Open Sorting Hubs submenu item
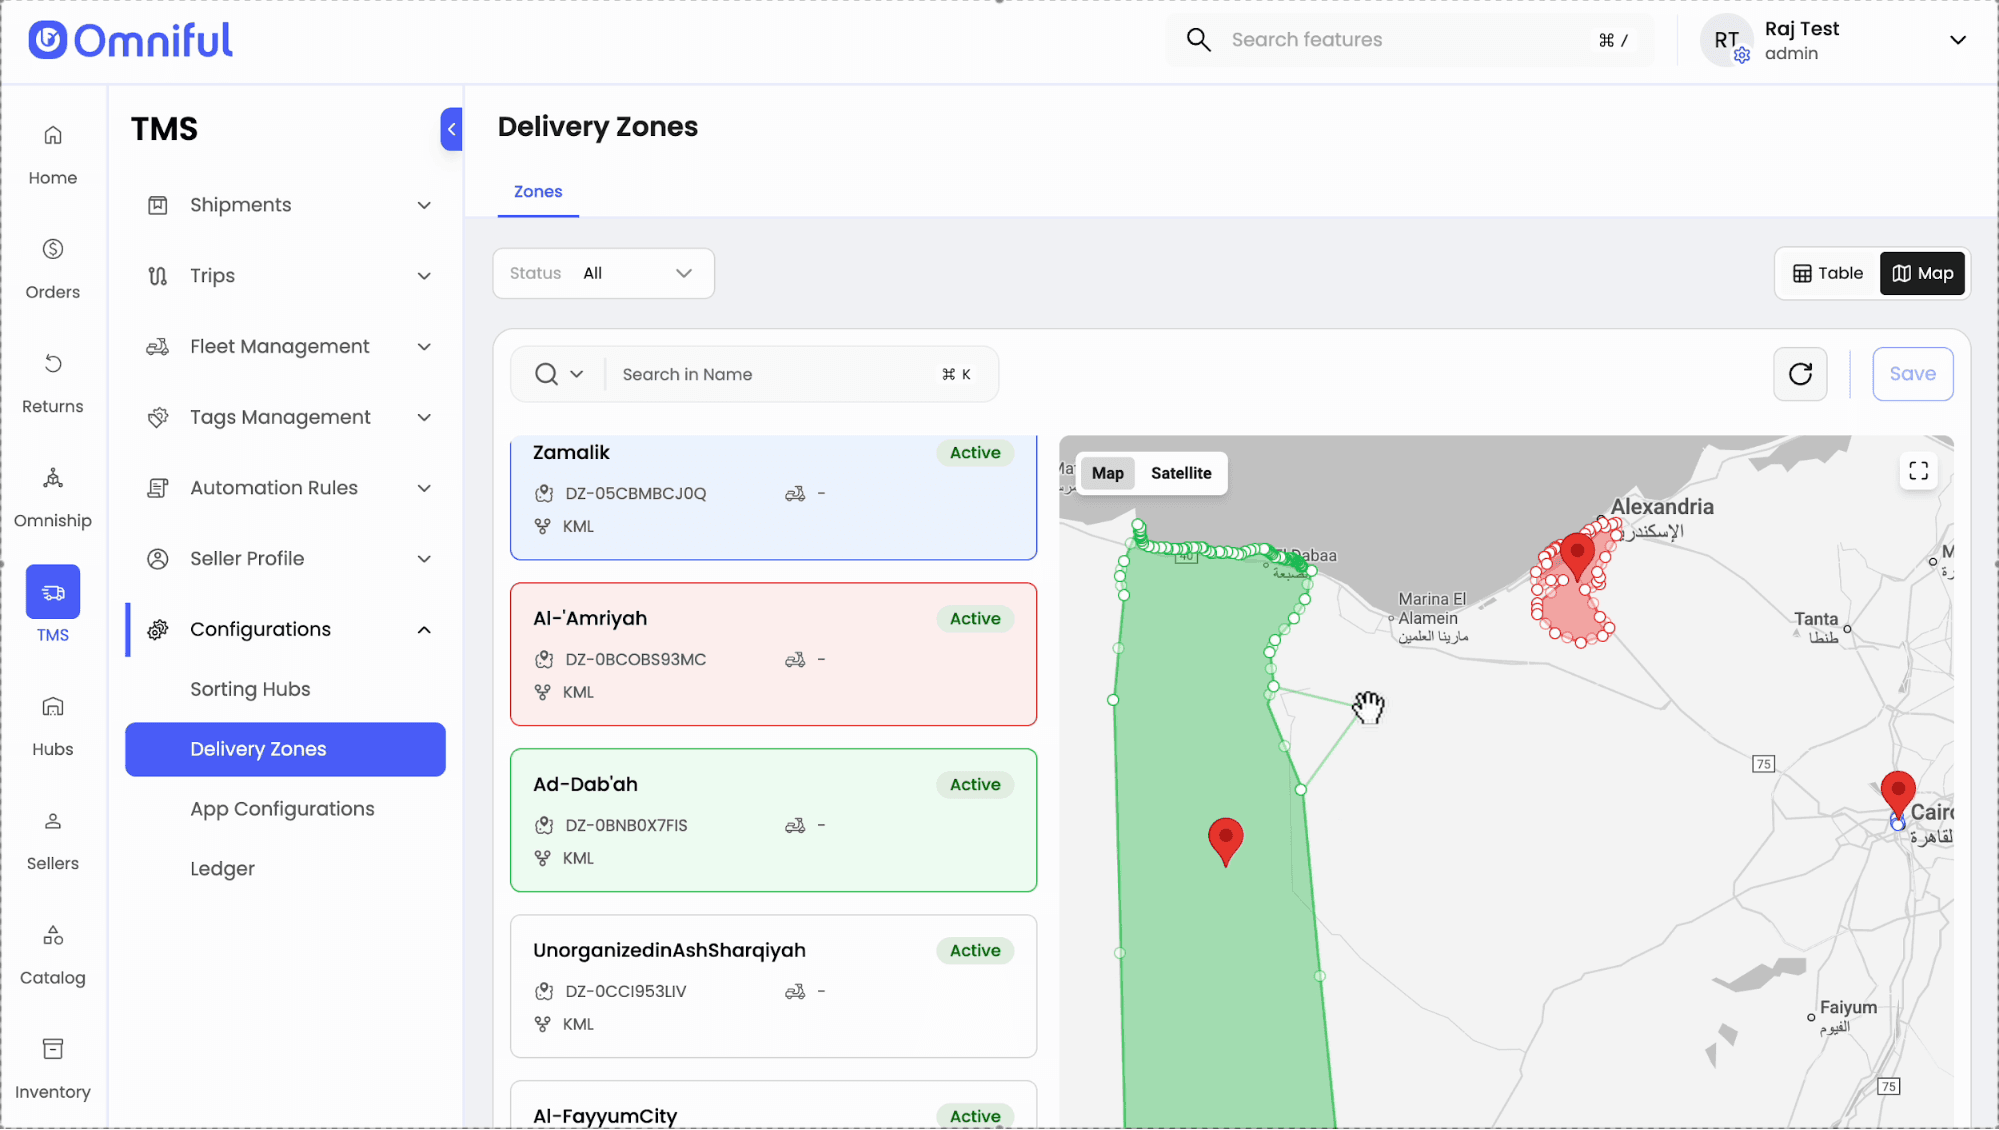The image size is (1999, 1130). [x=250, y=689]
